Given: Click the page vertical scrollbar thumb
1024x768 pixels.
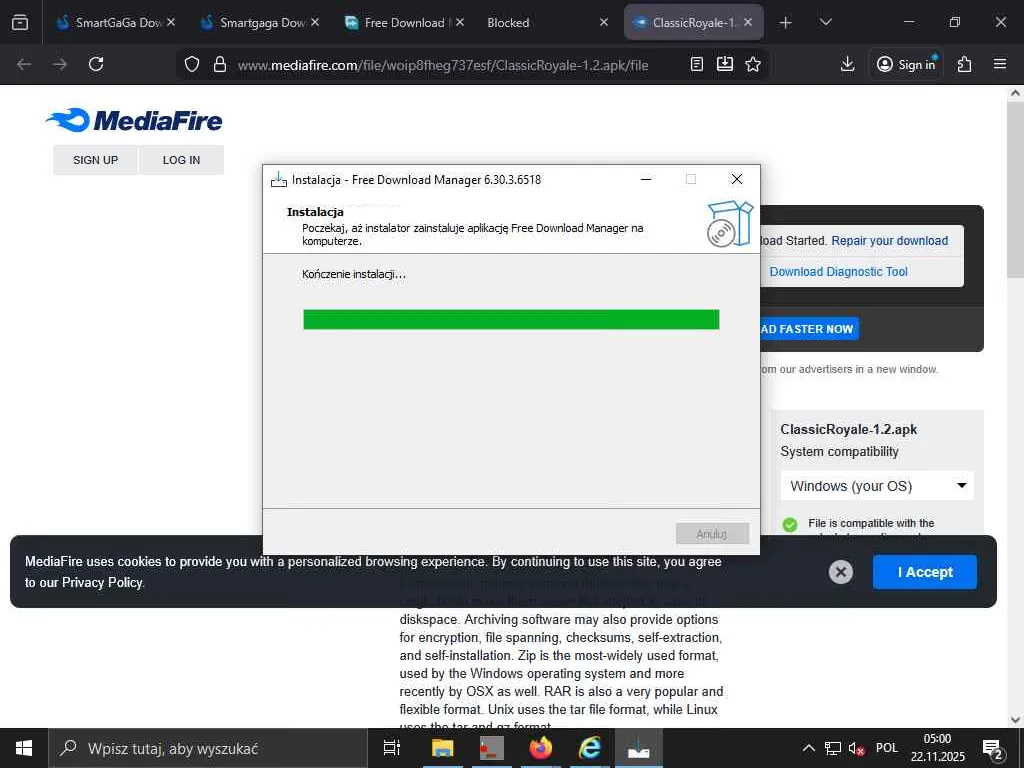Looking at the screenshot, I should [x=1015, y=189].
